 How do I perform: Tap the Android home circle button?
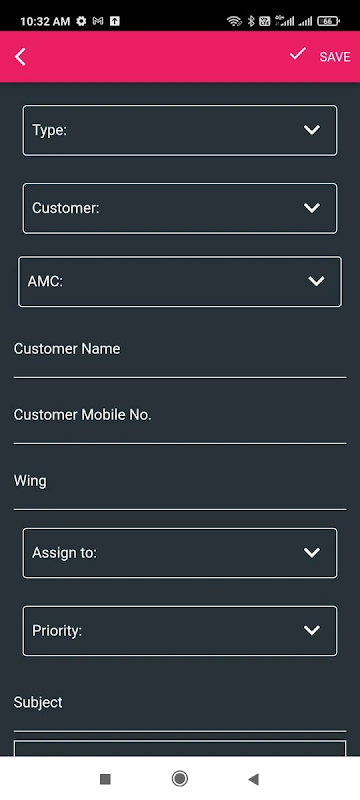[179, 779]
